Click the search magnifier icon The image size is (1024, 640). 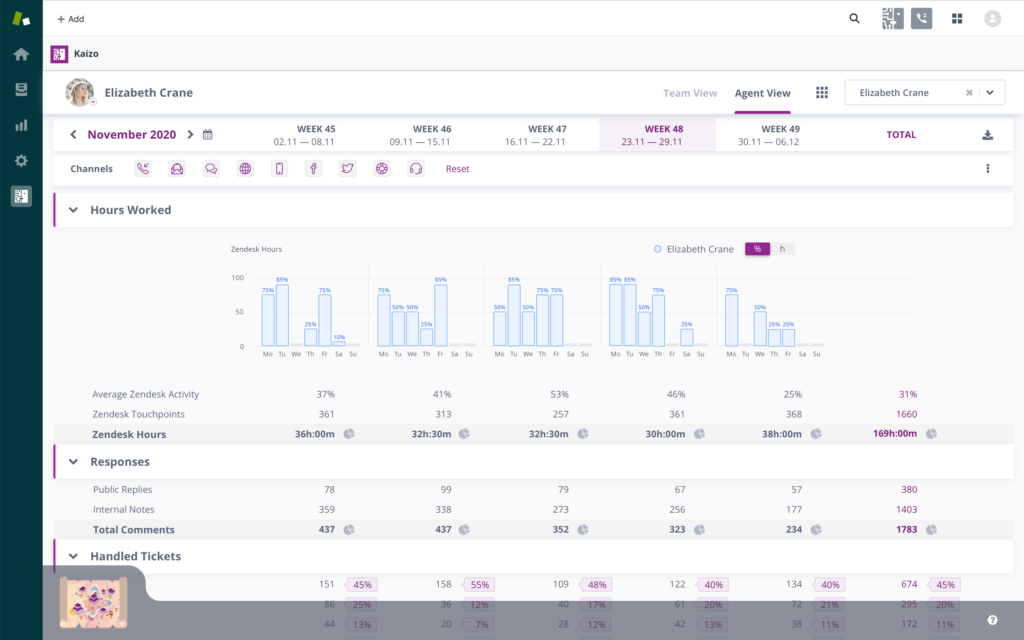[854, 18]
